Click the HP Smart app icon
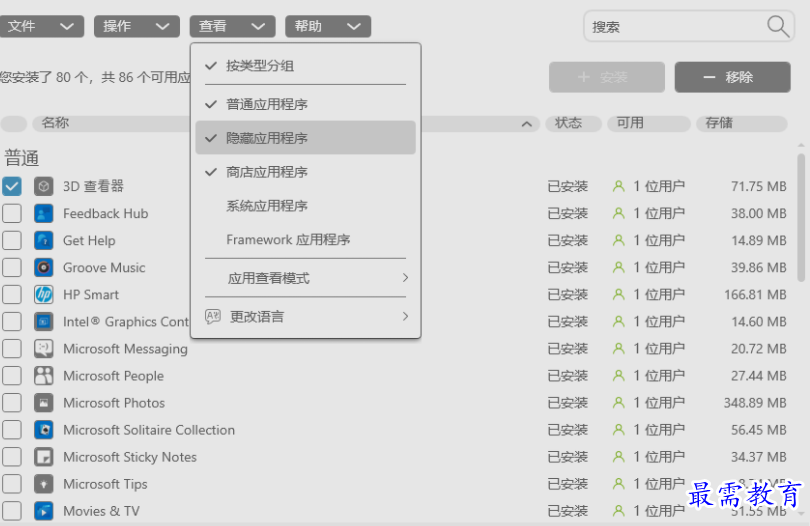Viewport: 810px width, 526px height. (x=43, y=295)
